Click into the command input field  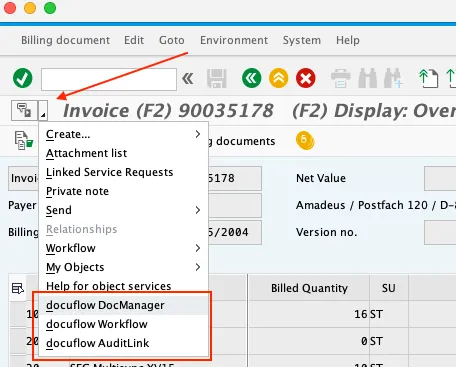coord(109,79)
